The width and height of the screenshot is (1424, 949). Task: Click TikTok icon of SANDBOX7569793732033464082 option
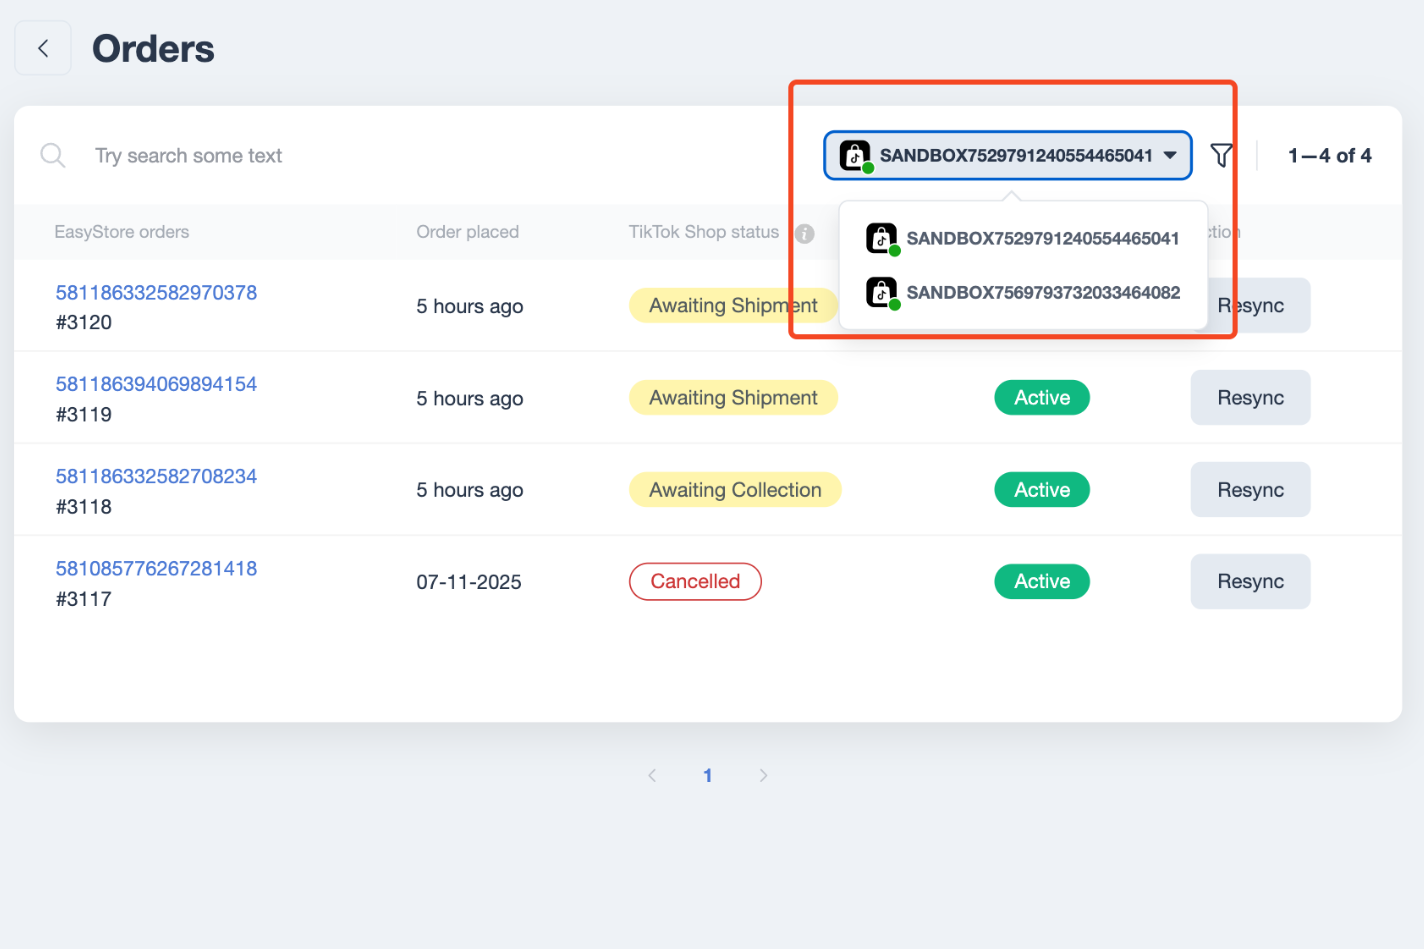[881, 292]
